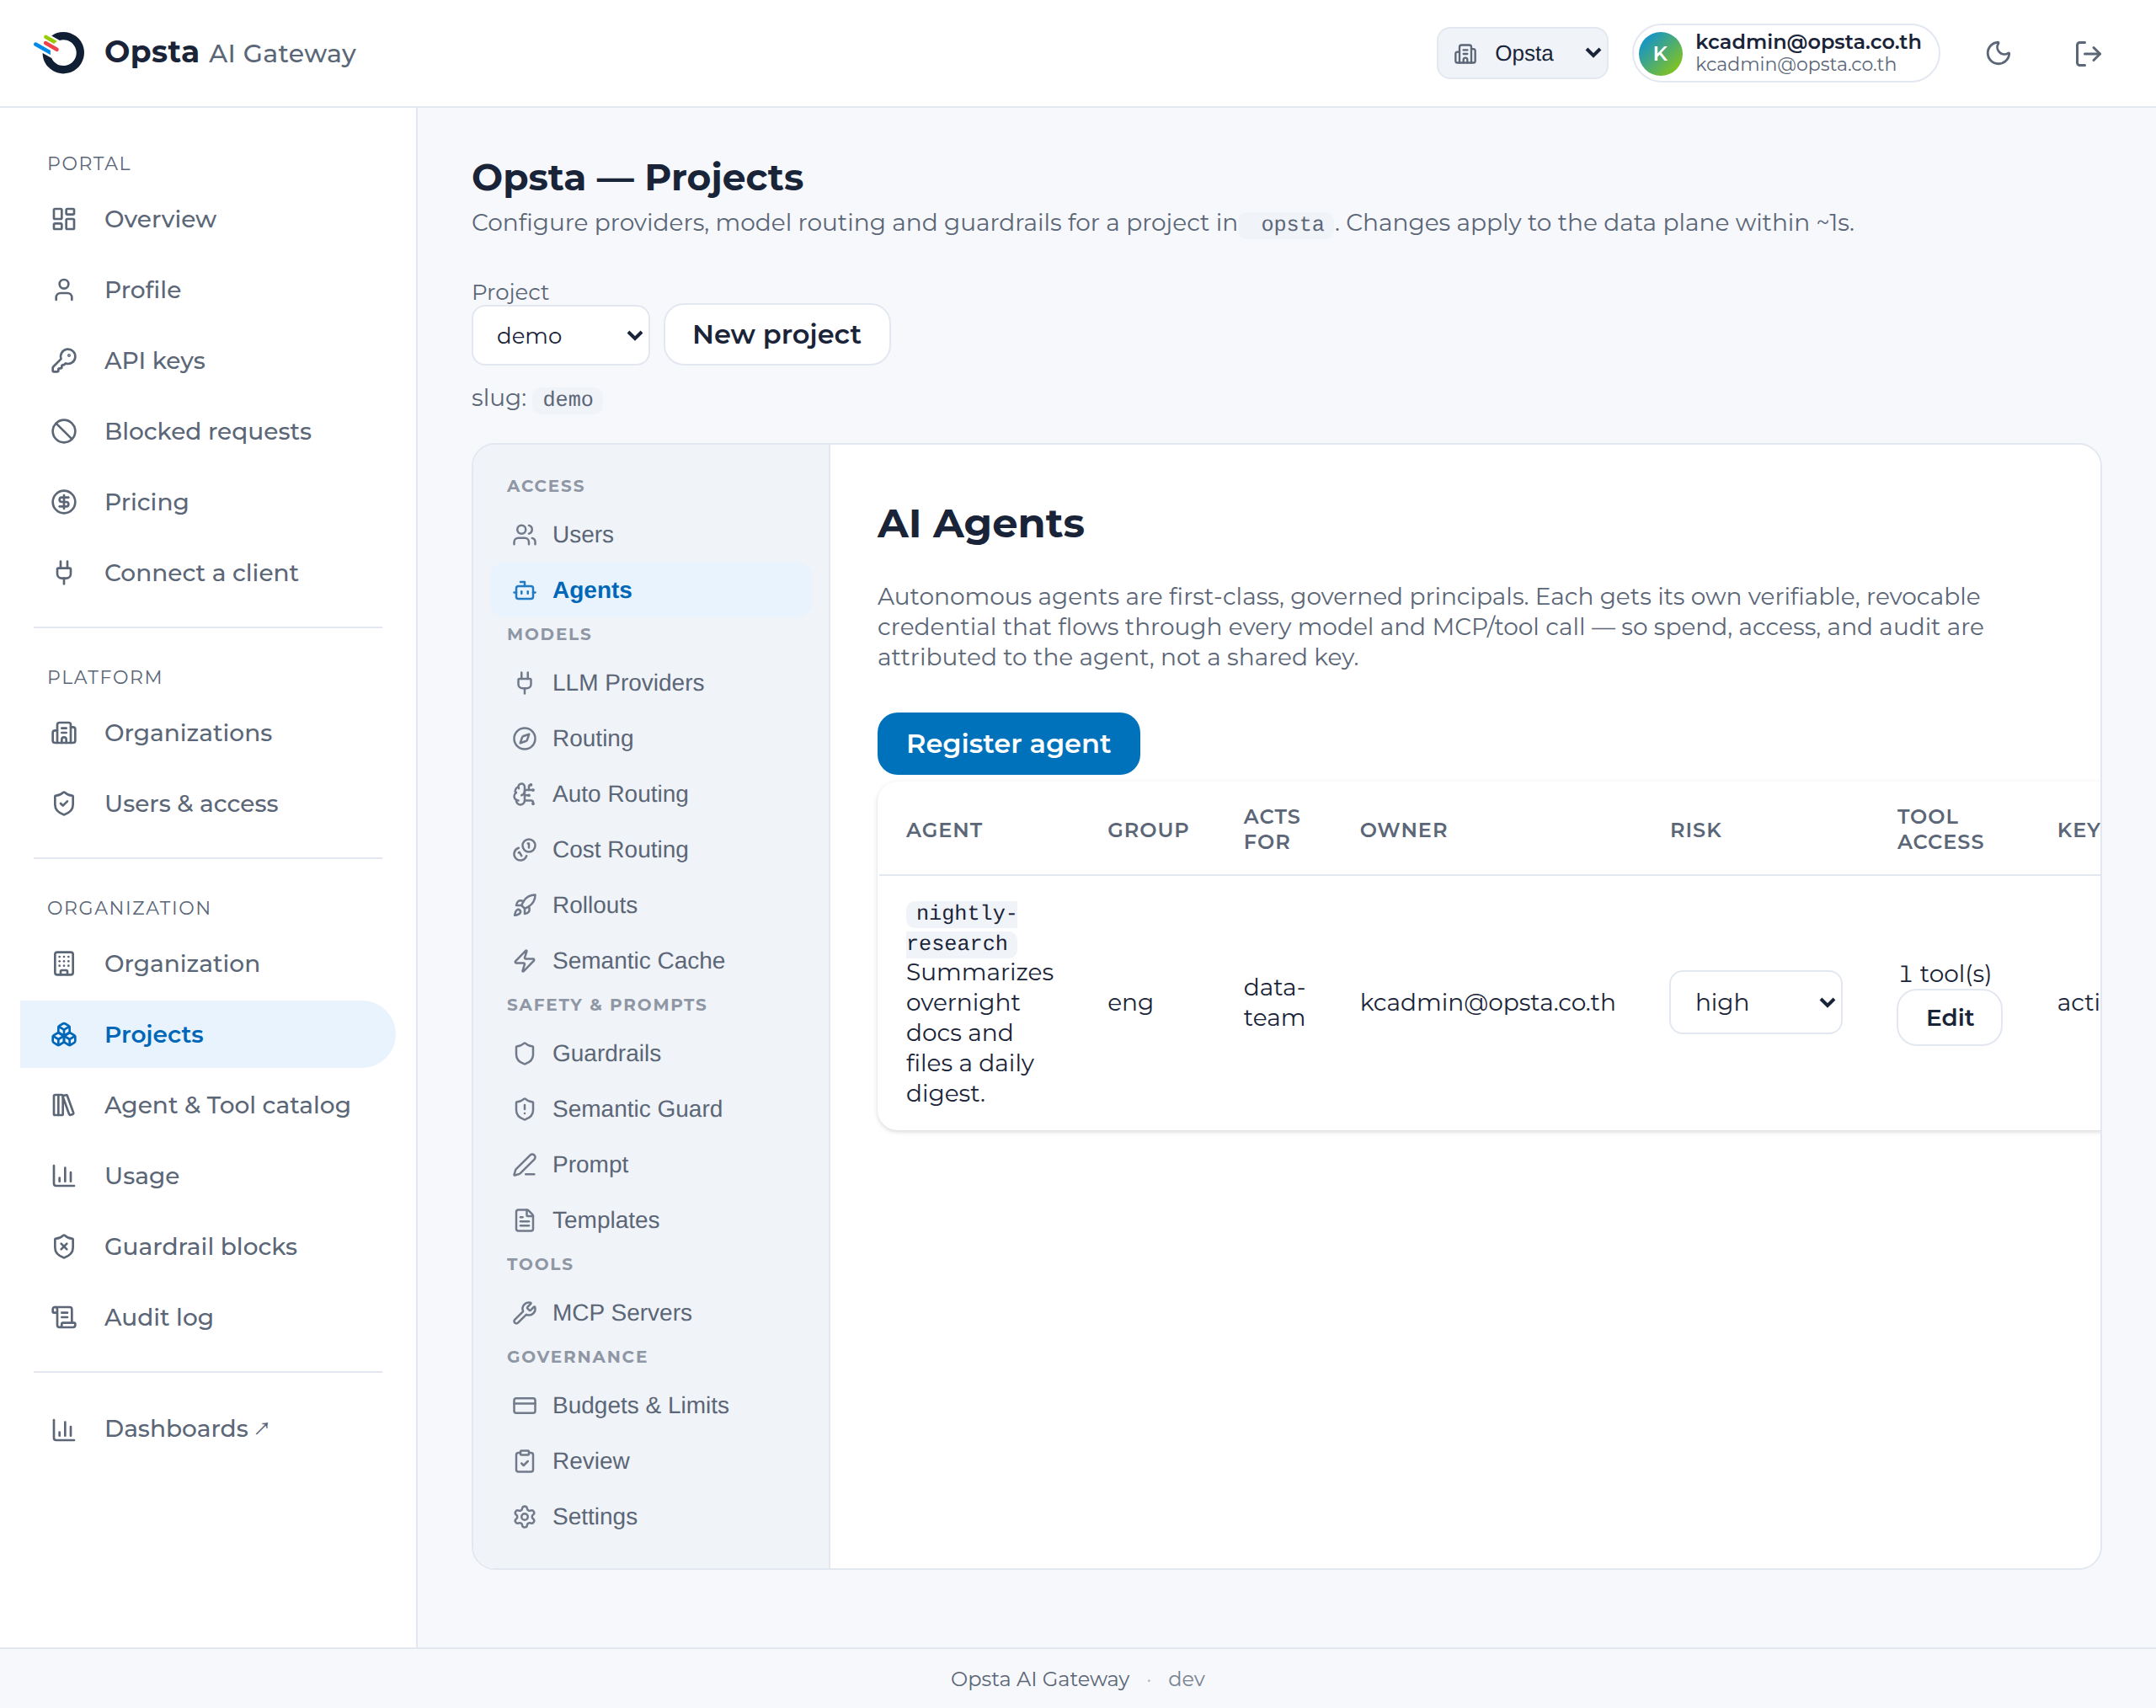2156x1708 pixels.
Task: Click the demo slug code label
Action: (567, 399)
